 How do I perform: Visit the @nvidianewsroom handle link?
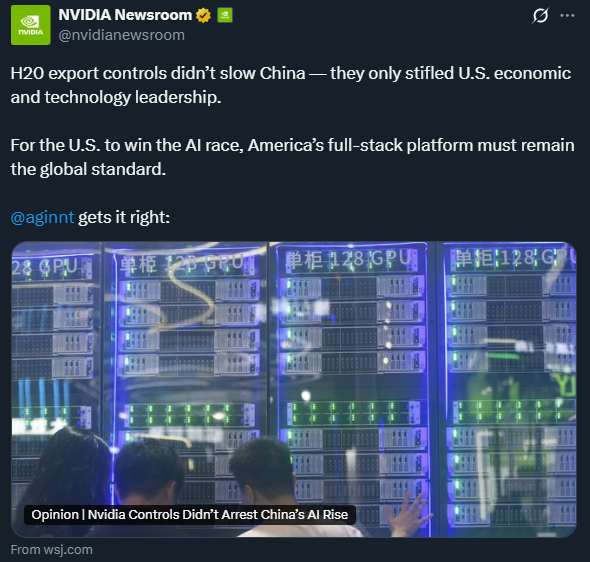[x=122, y=35]
